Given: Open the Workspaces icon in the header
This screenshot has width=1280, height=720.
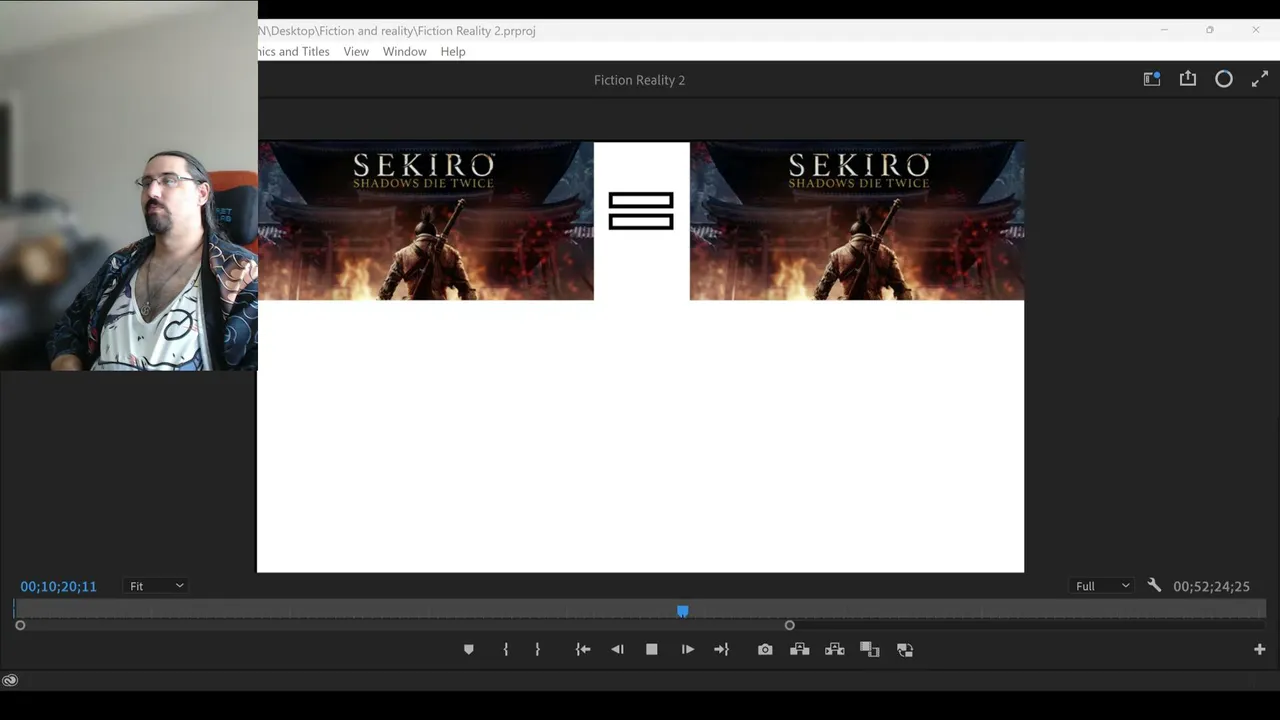Looking at the screenshot, I should click(x=1152, y=79).
